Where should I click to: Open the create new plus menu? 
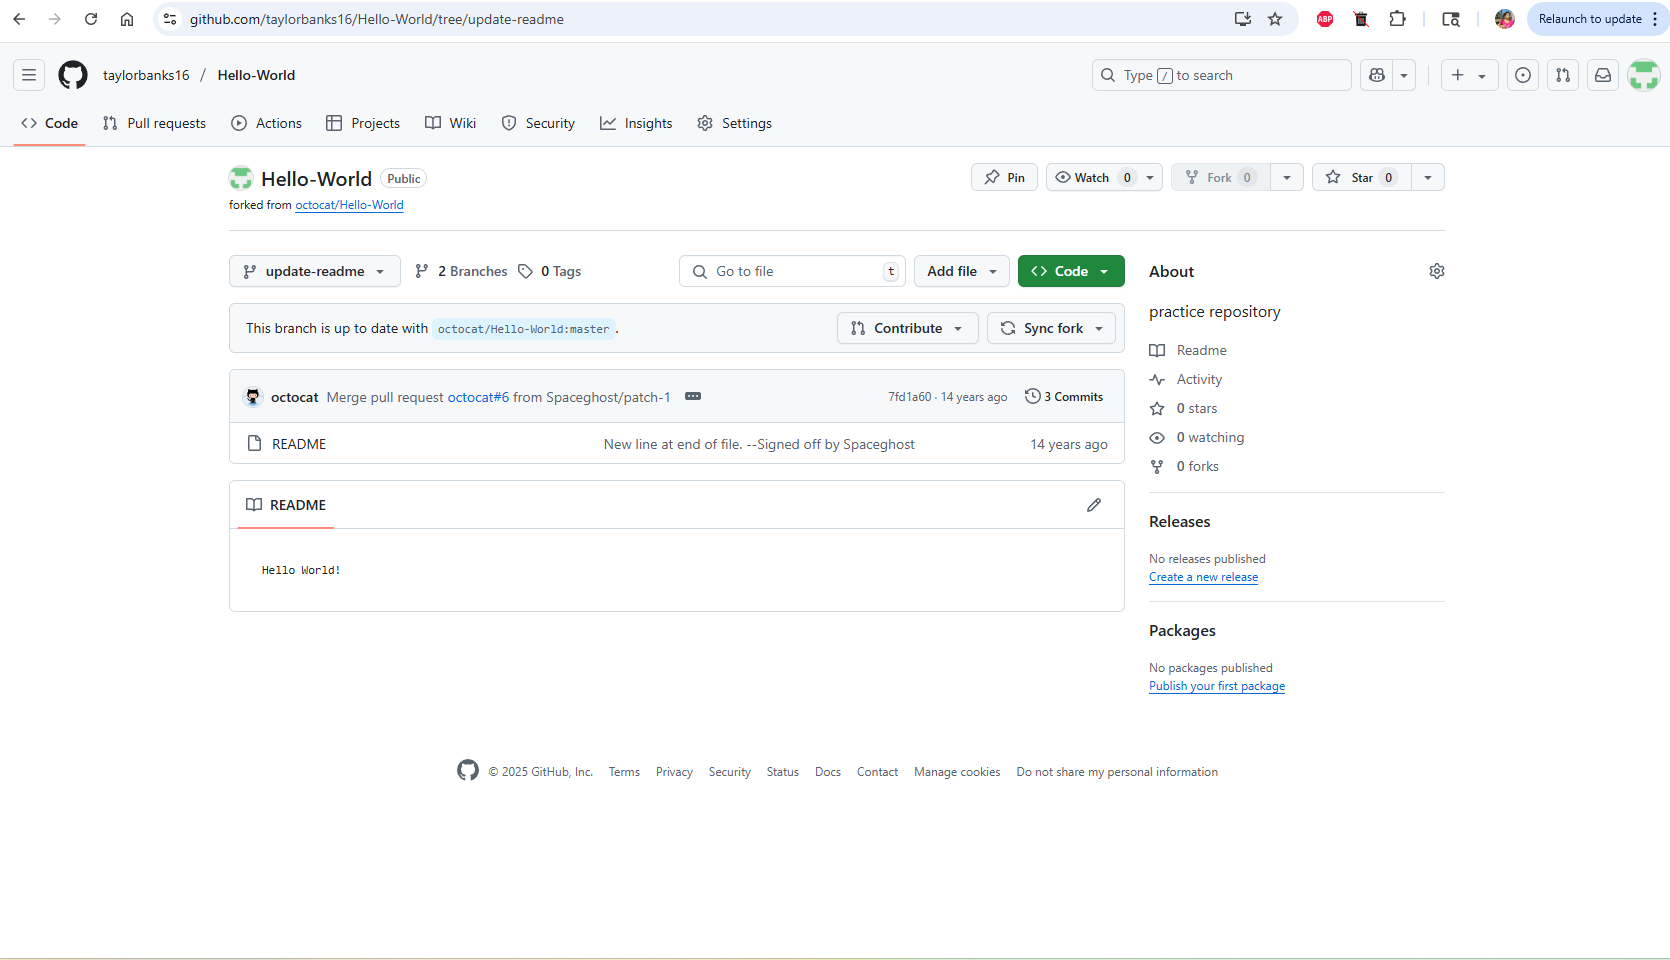(1469, 75)
